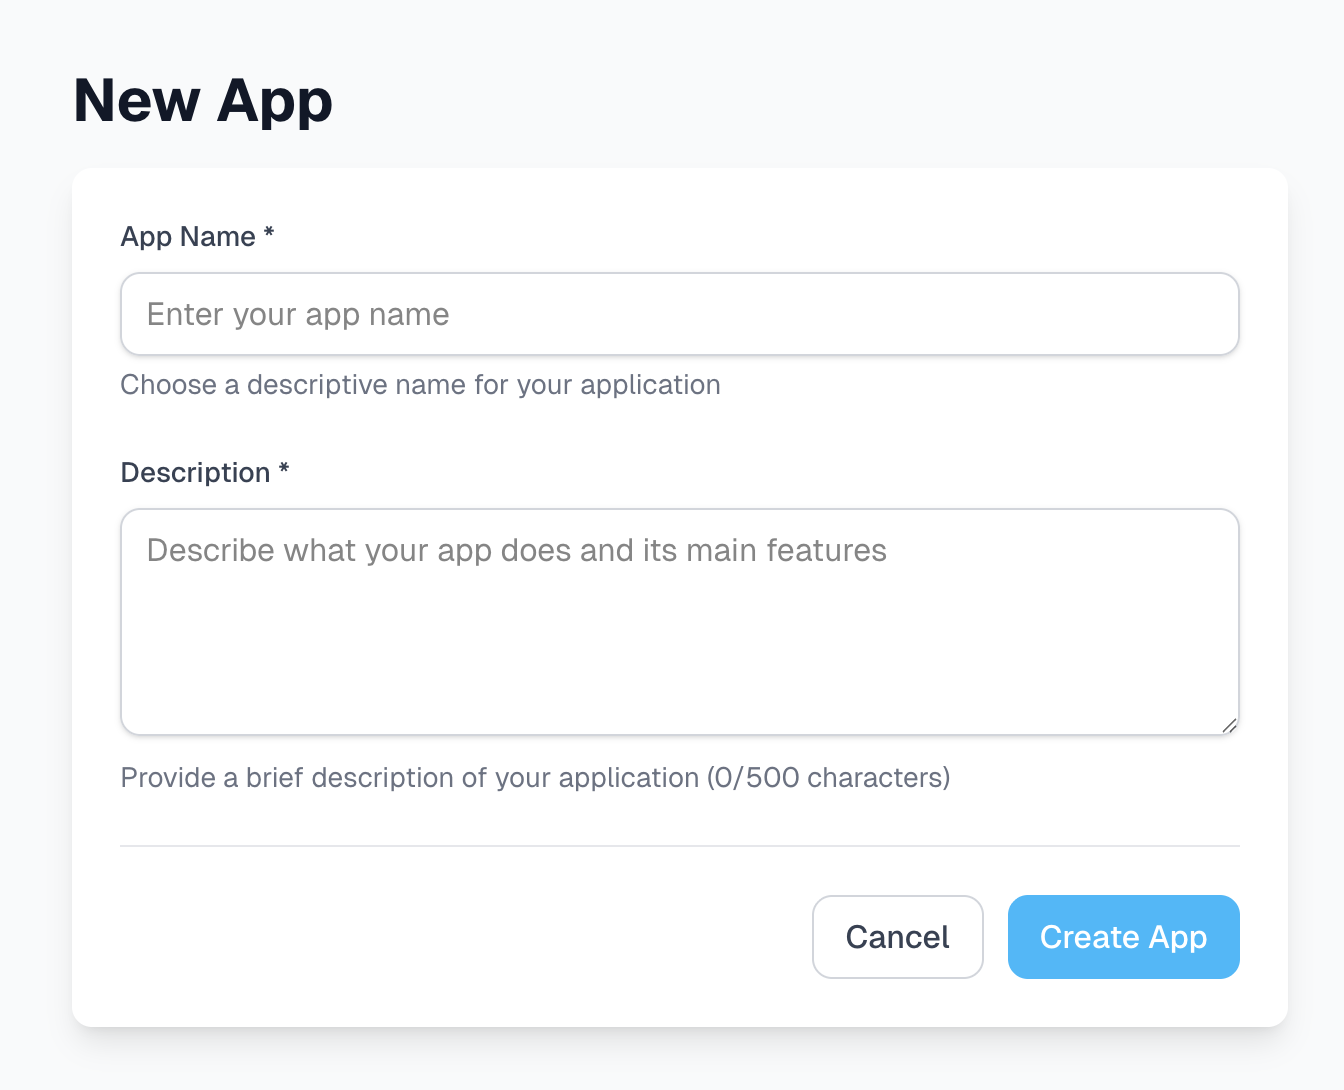The width and height of the screenshot is (1344, 1090).
Task: Click the asterisk next to App Name
Action: (268, 236)
